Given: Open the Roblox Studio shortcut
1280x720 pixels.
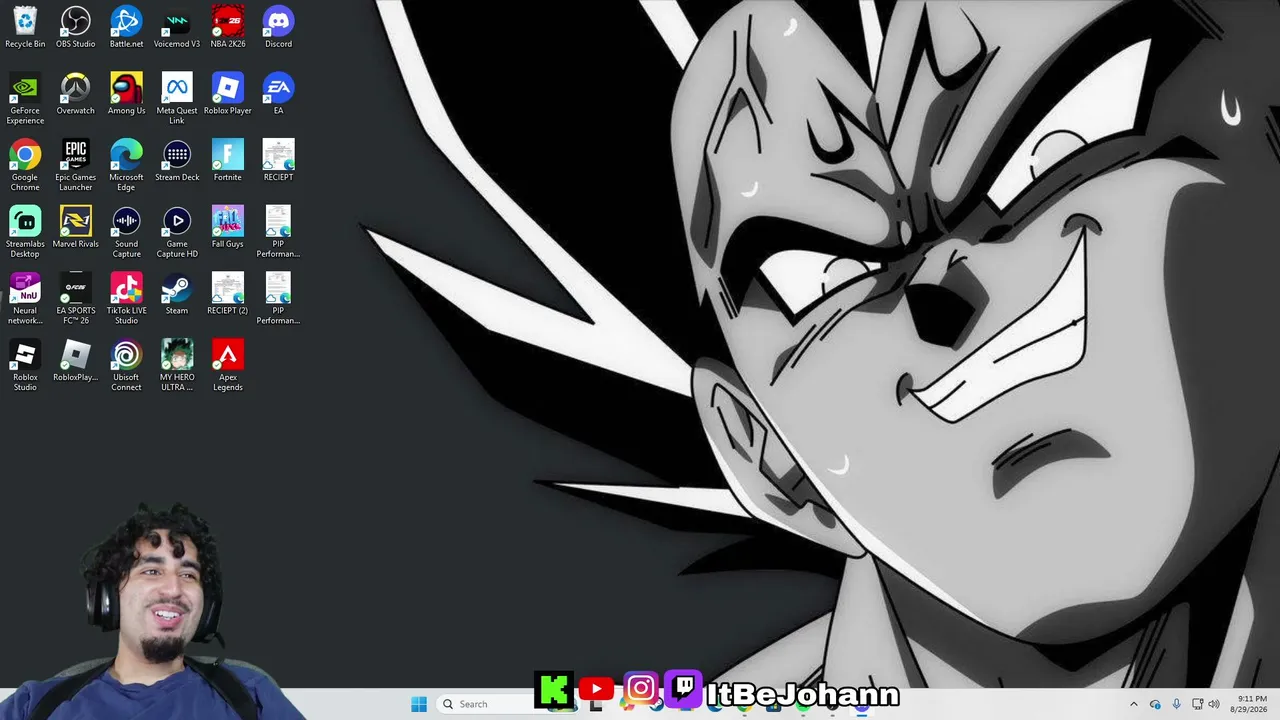Looking at the screenshot, I should pos(25,366).
